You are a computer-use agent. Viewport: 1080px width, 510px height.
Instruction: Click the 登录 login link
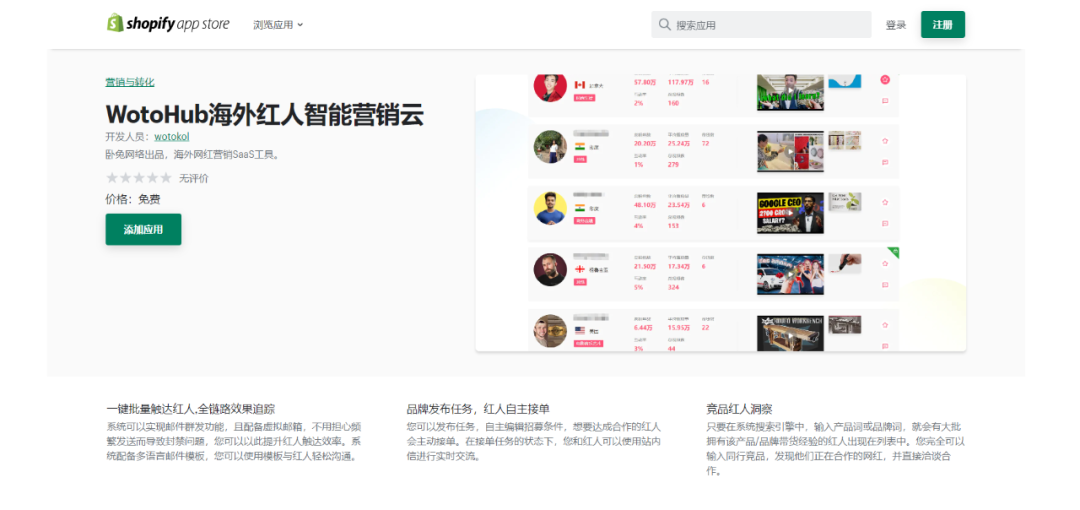(x=895, y=25)
